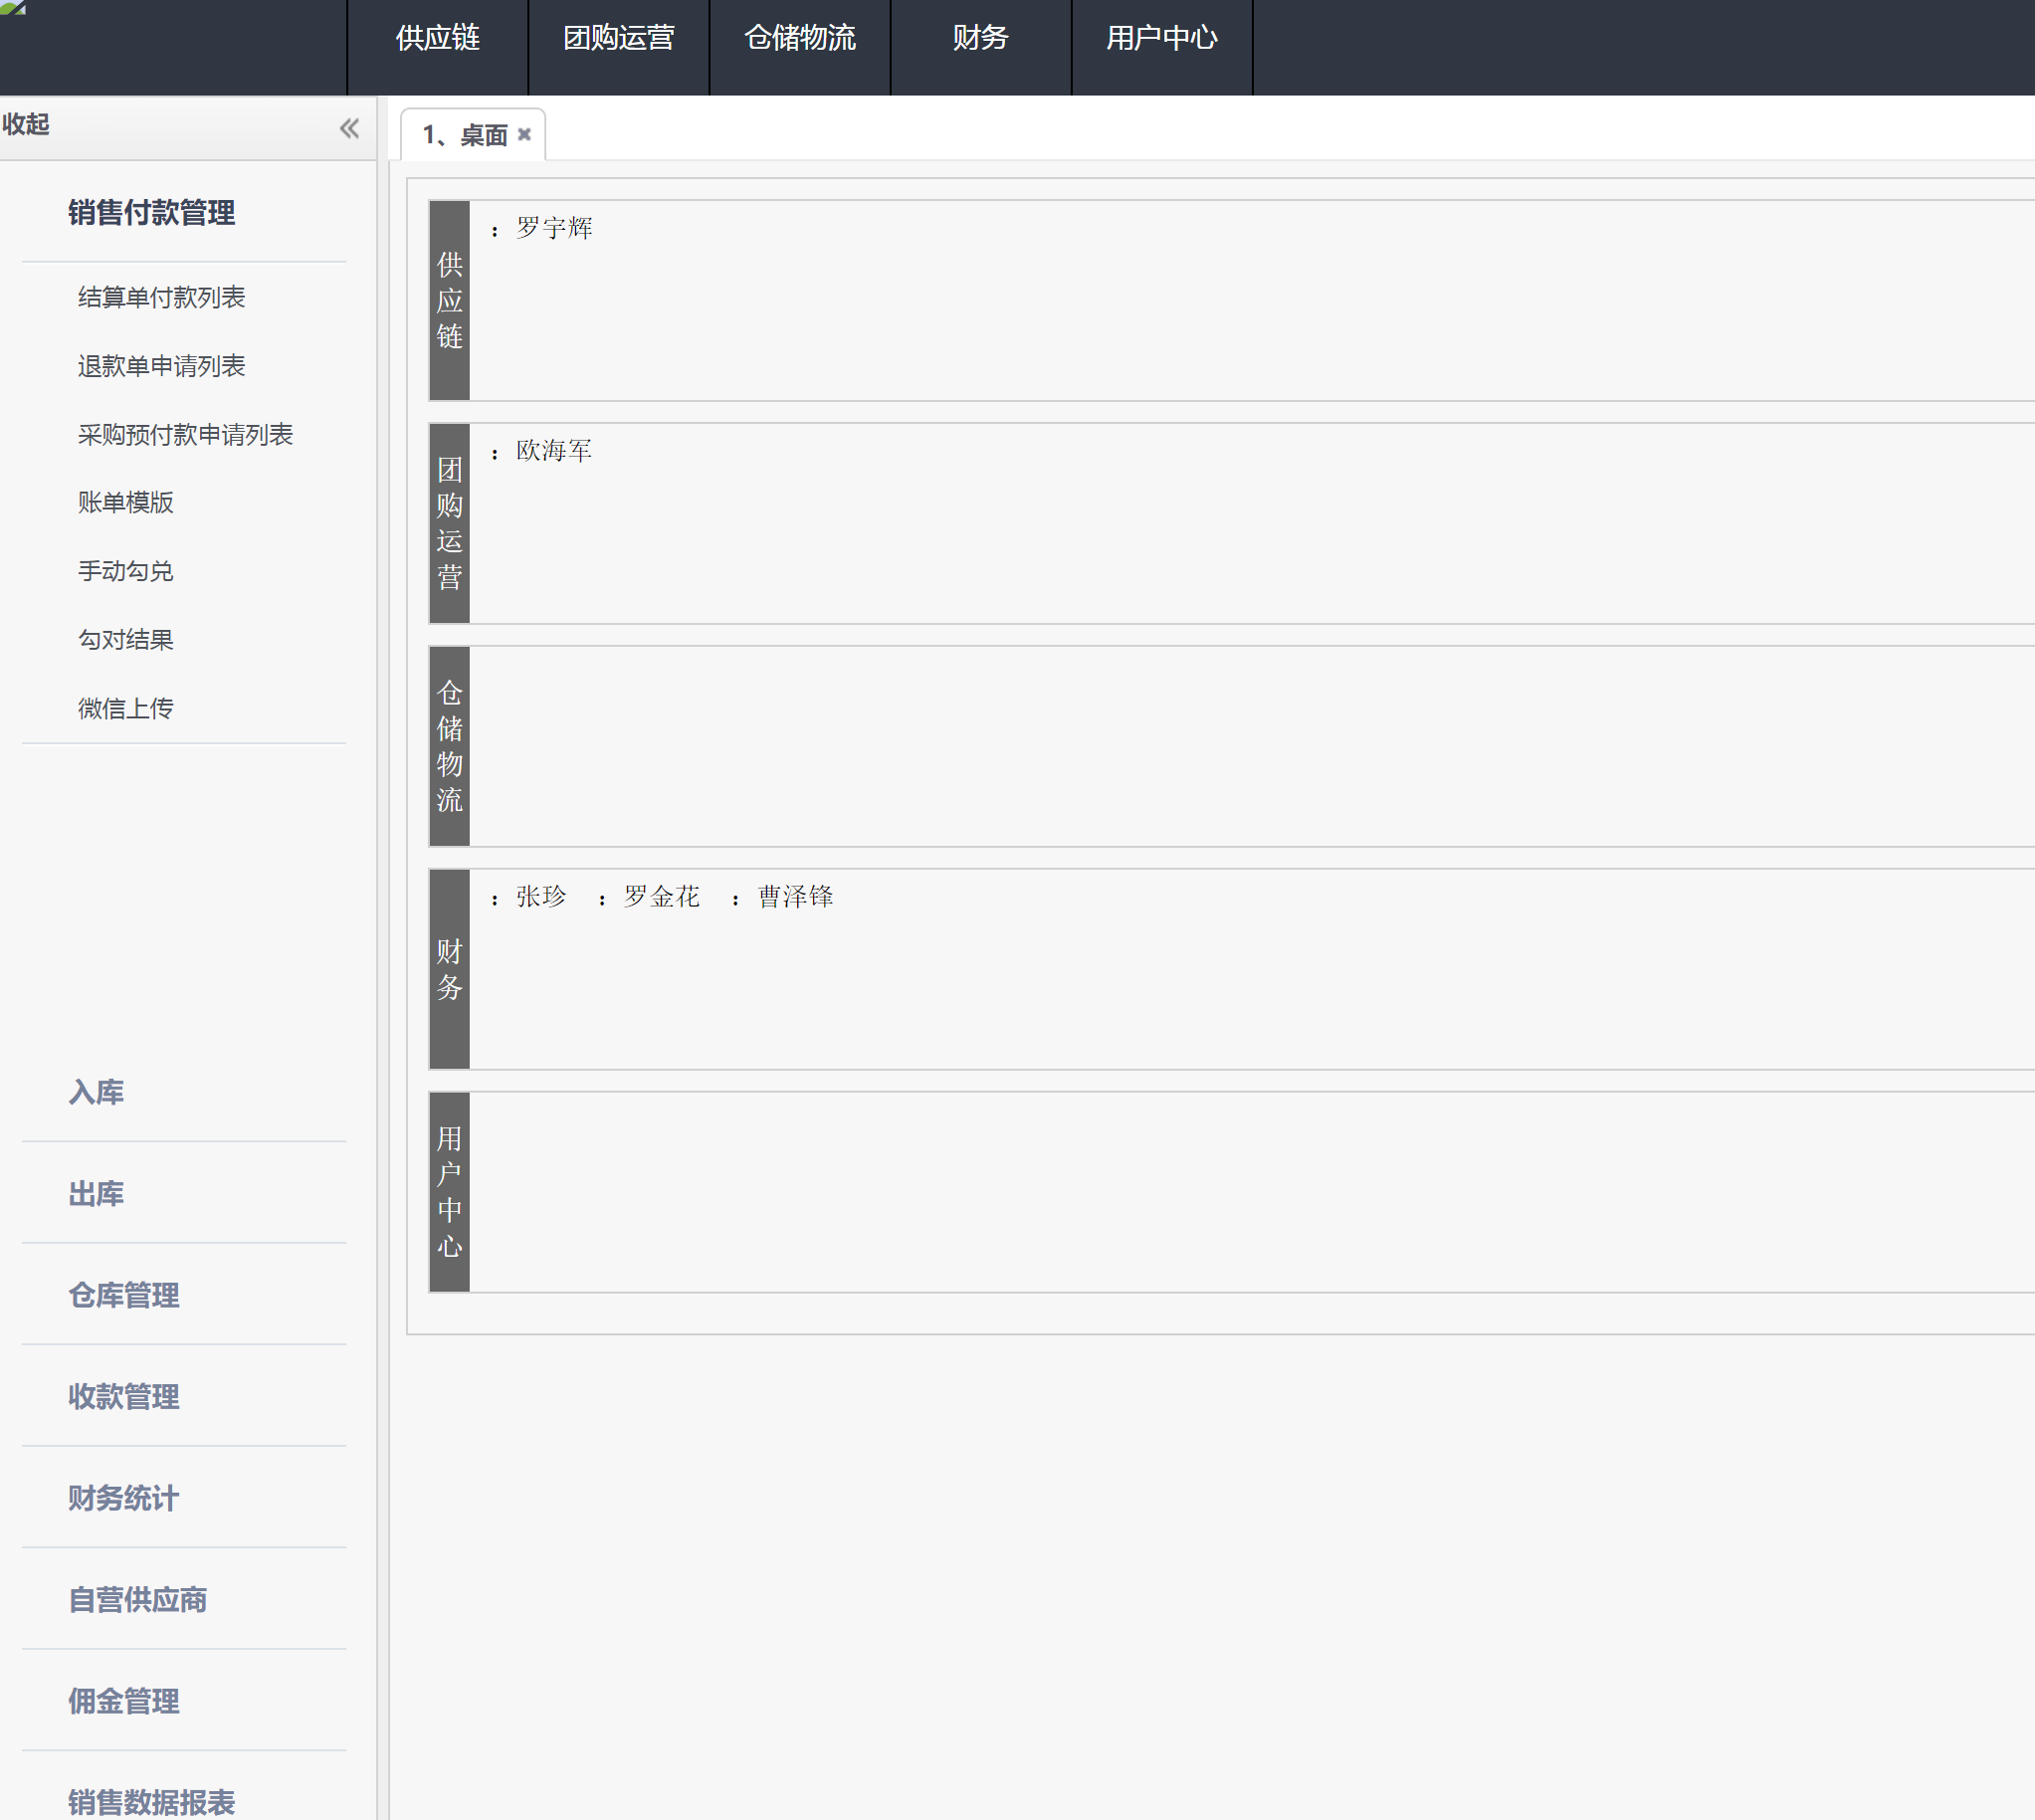The width and height of the screenshot is (2035, 1820).
Task: Select user 张珍 in 财务 panel
Action: (541, 897)
